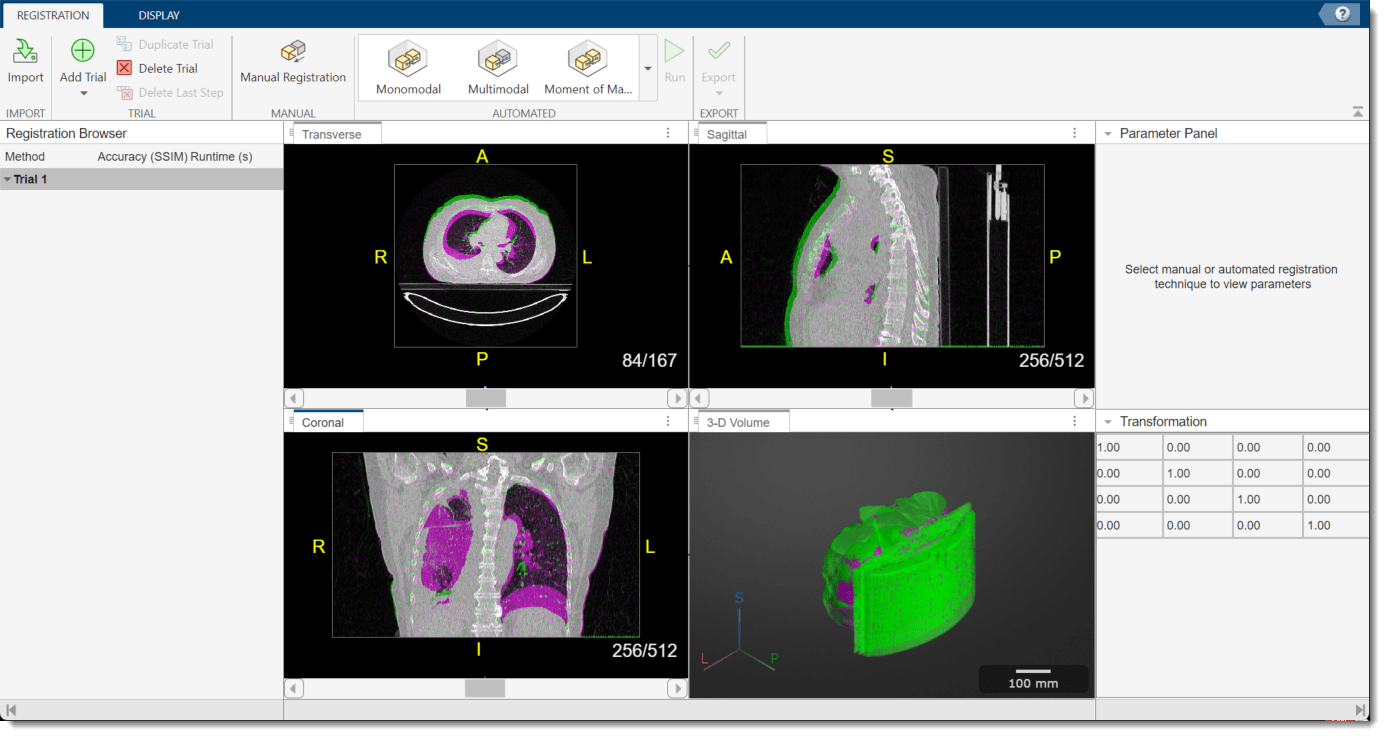Expand the automated techniques gallery arrow
The width and height of the screenshot is (1385, 736).
point(647,69)
